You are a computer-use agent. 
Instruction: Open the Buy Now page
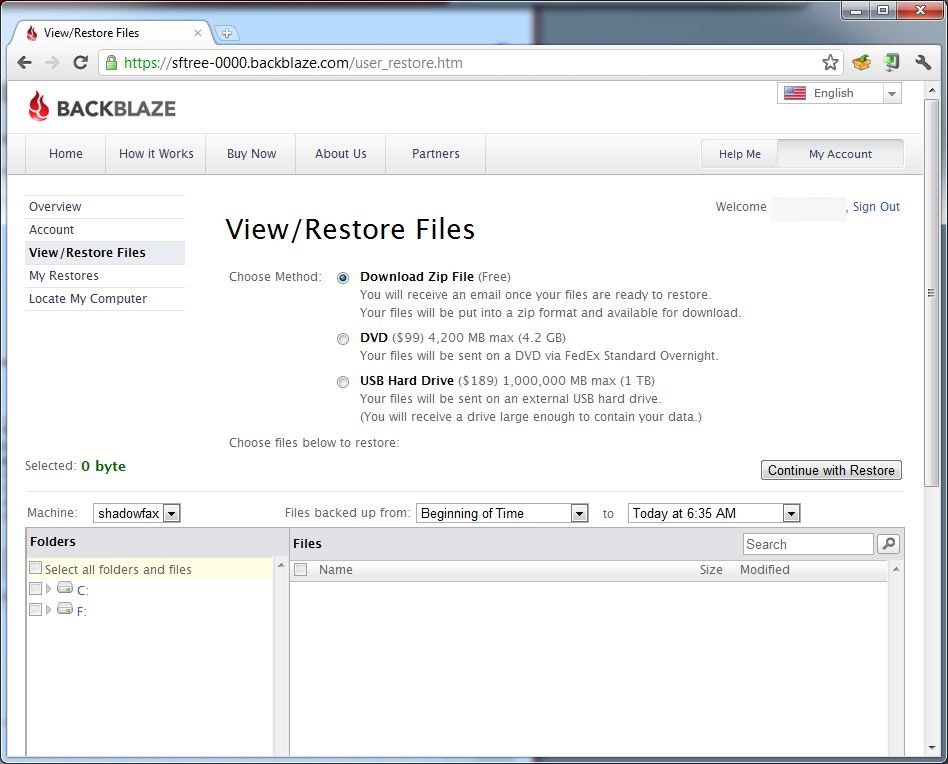[251, 154]
